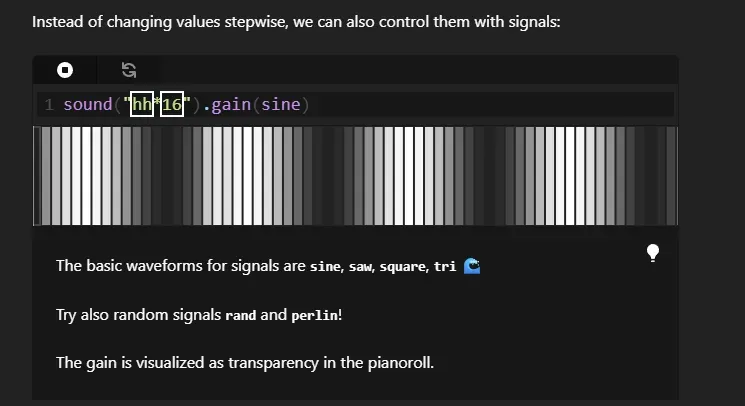Click the lightbulb hint icon
Viewport: 745px width, 406px height.
pyautogui.click(x=653, y=253)
